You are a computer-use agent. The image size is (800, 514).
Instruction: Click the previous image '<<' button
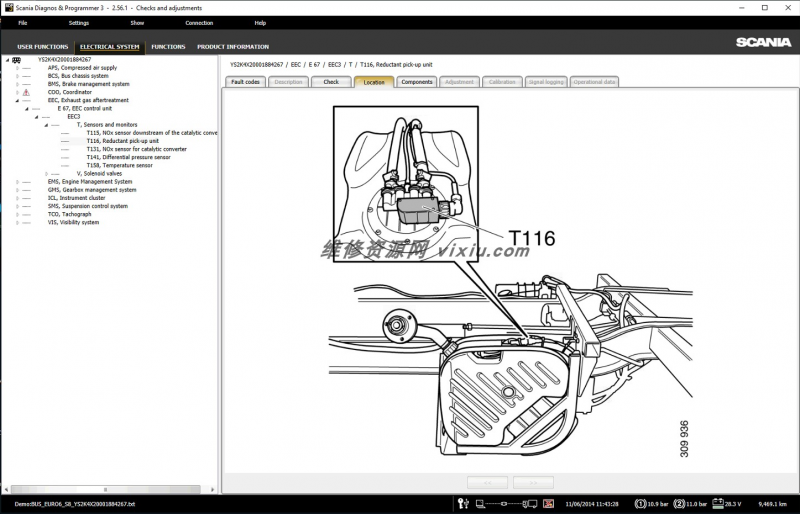(487, 482)
